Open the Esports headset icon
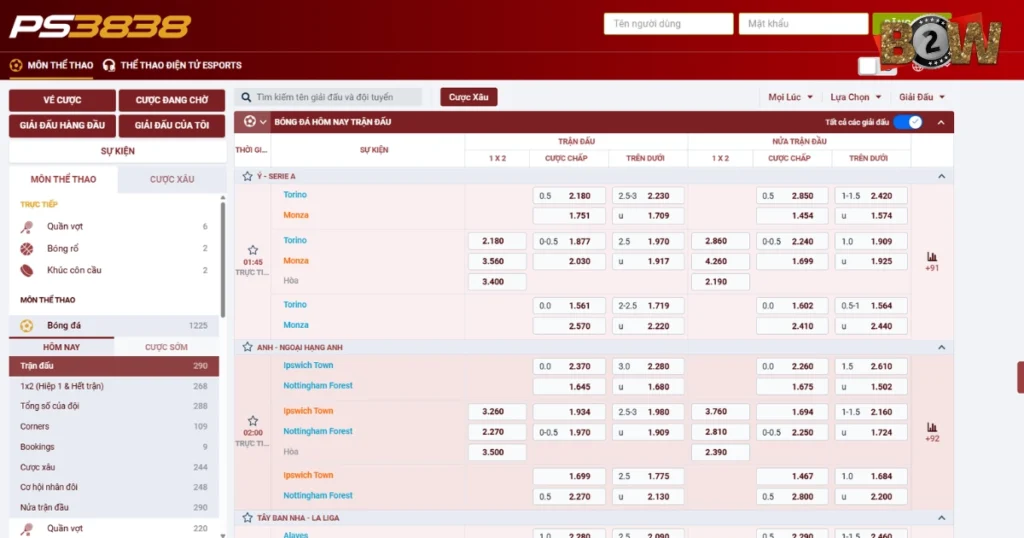The height and width of the screenshot is (538, 1024). click(x=109, y=65)
